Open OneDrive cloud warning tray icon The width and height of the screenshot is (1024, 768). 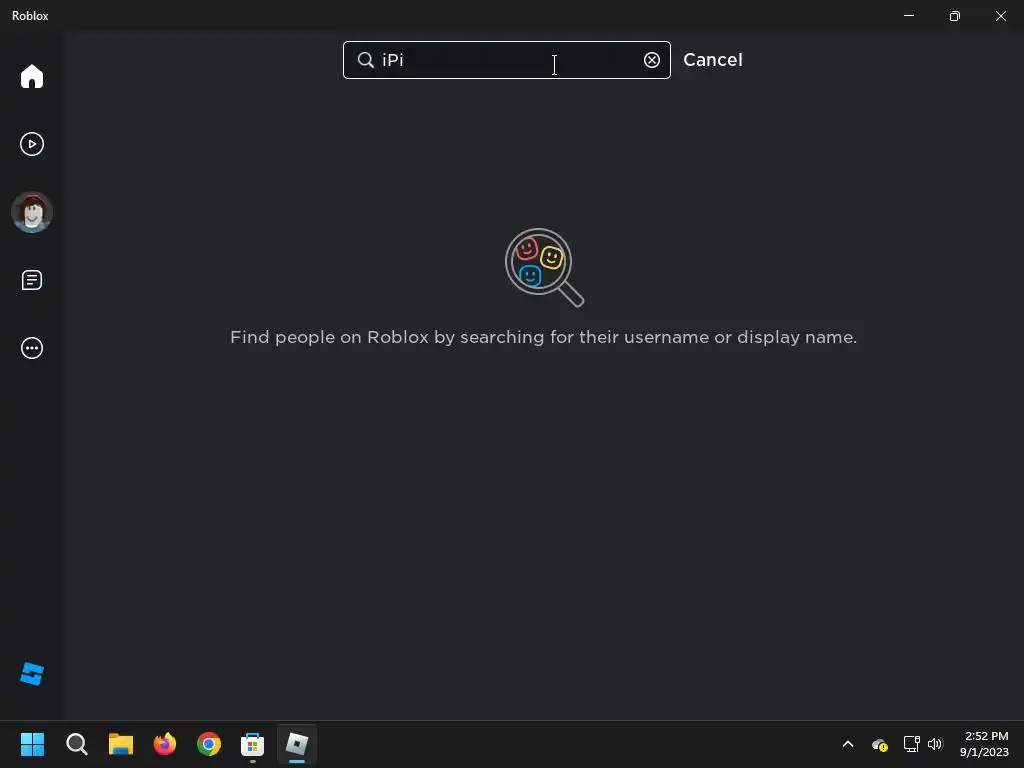880,744
